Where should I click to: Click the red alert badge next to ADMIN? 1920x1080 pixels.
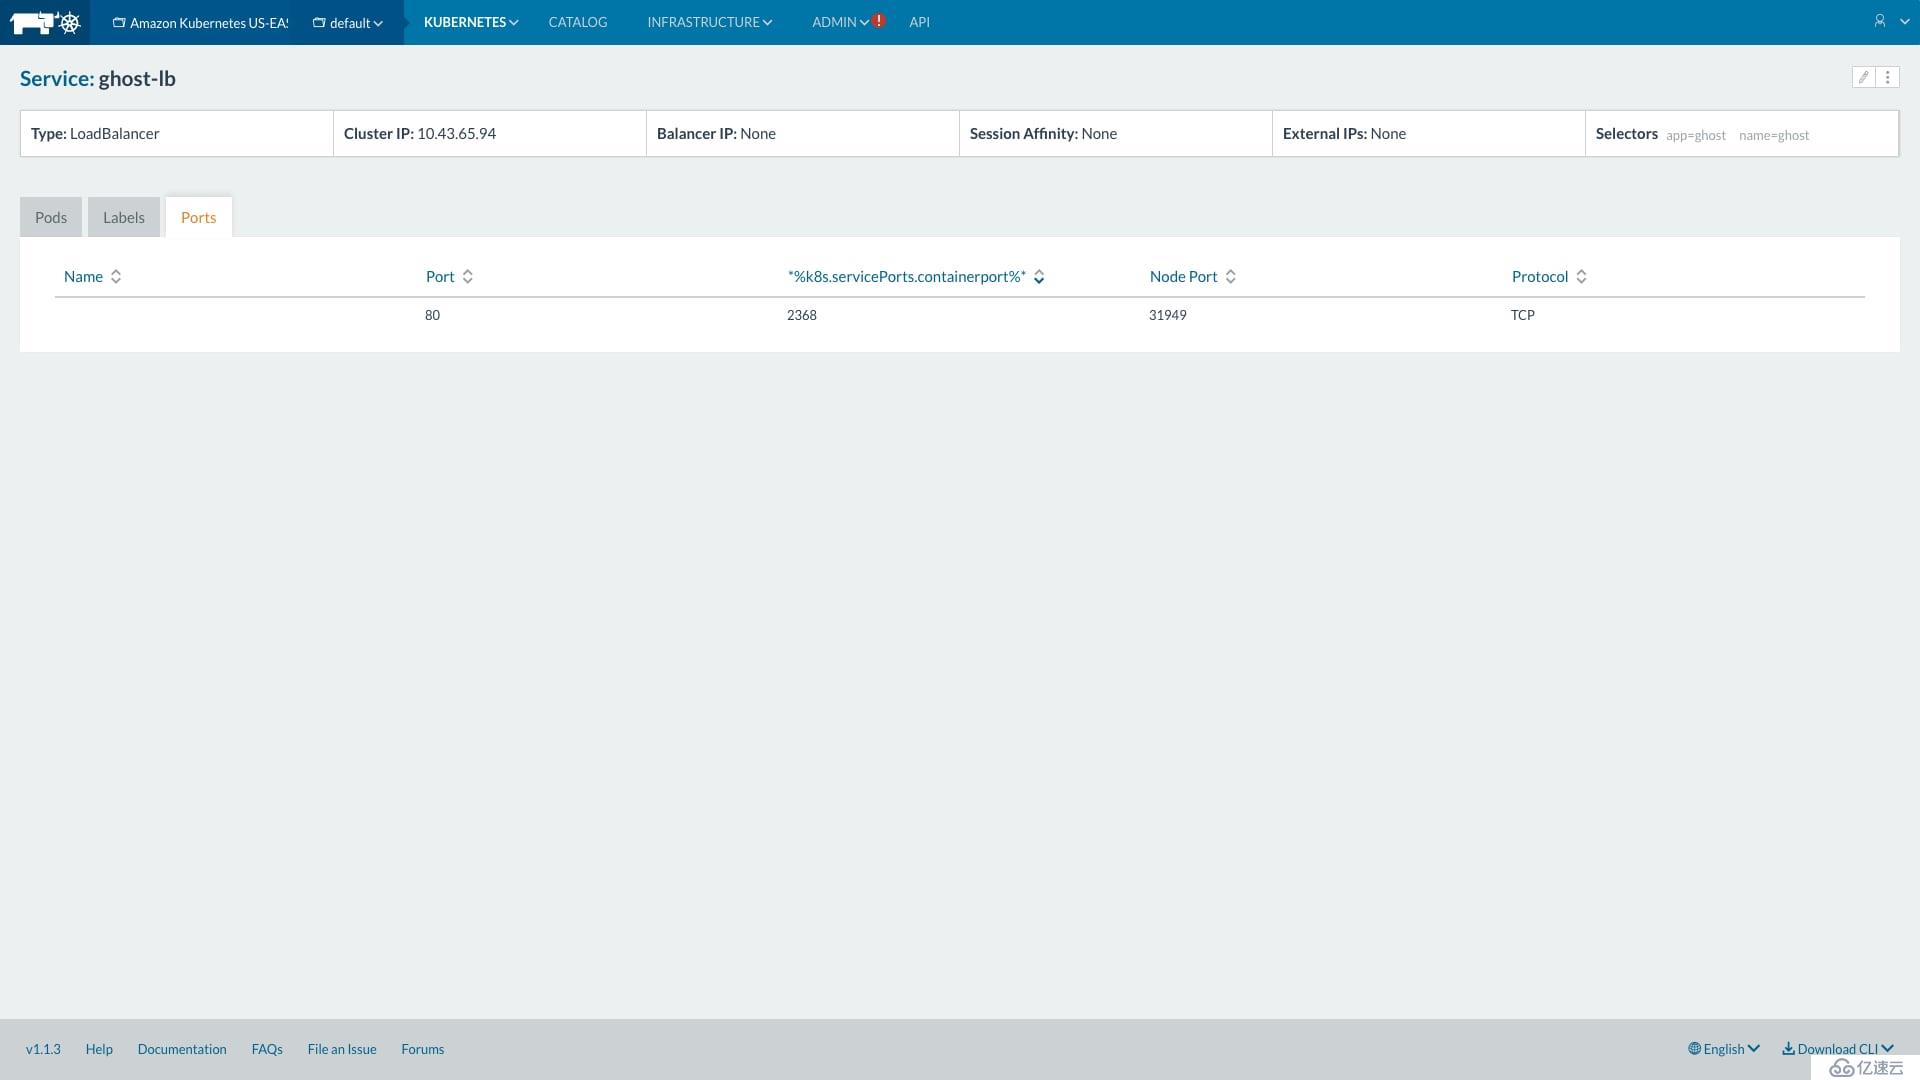click(x=879, y=20)
